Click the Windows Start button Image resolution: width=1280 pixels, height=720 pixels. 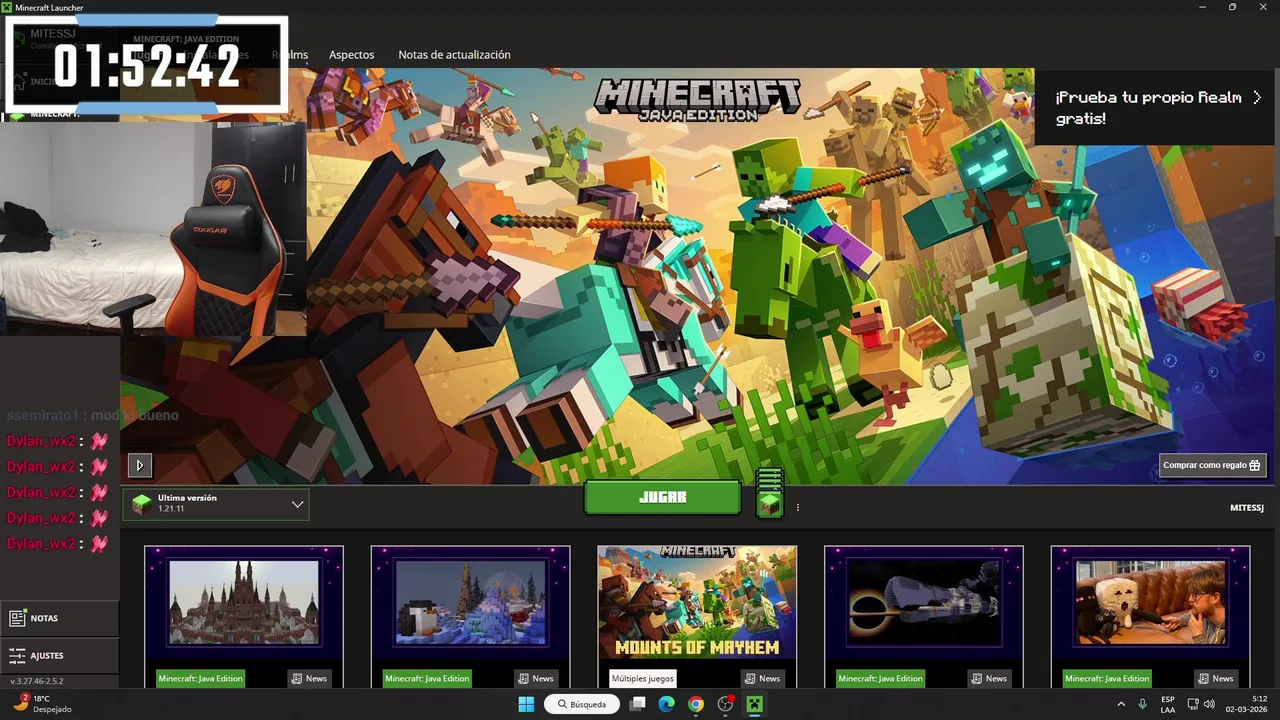pyautogui.click(x=526, y=704)
